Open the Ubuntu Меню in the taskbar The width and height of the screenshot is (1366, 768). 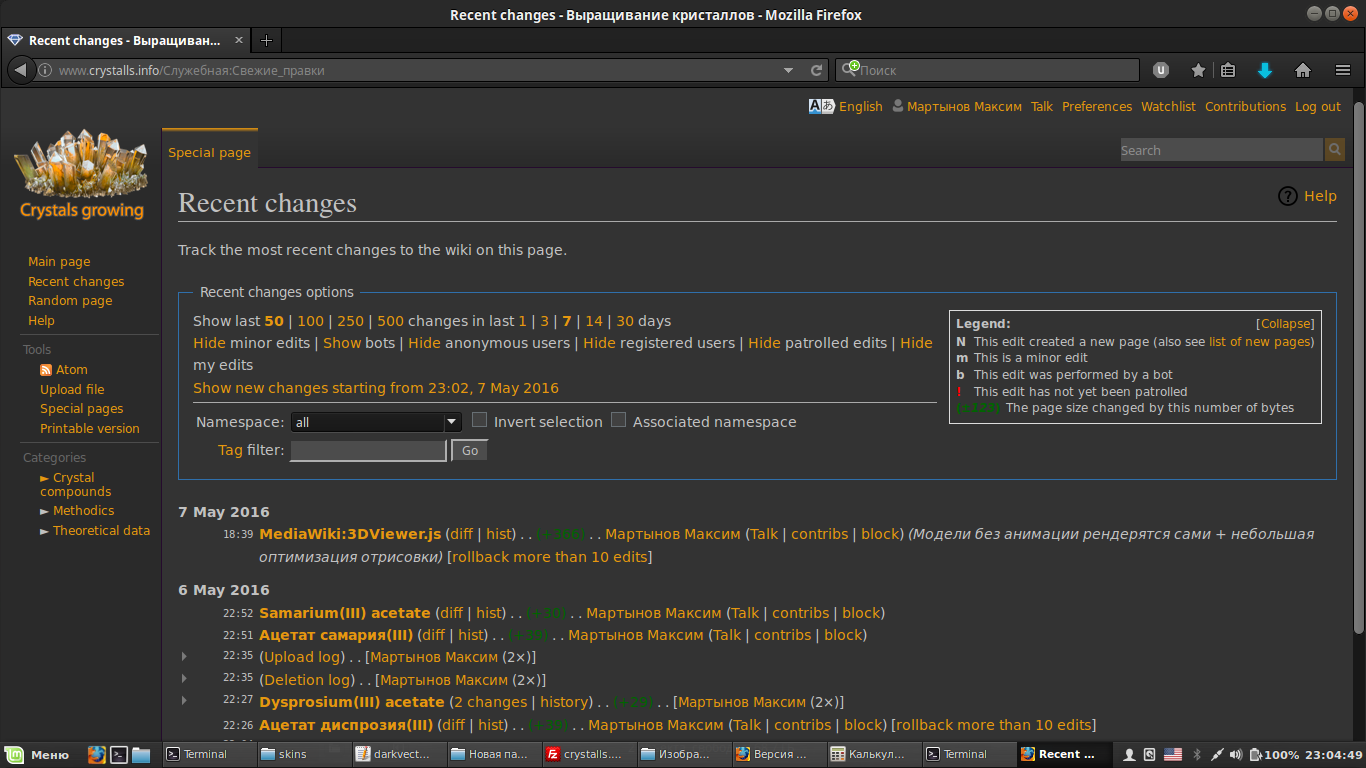pyautogui.click(x=38, y=754)
